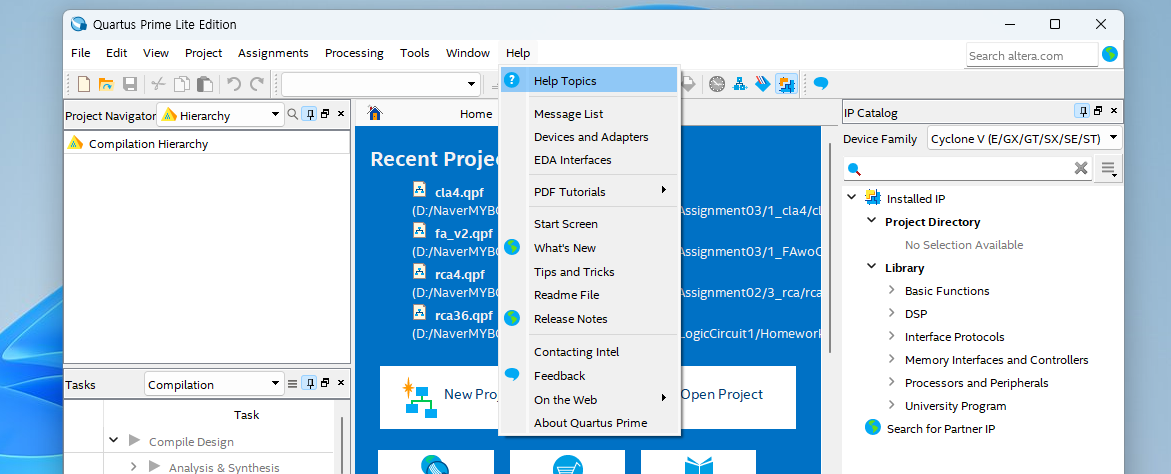Viewport: 1171px width, 474px height.
Task: Click the Redo arrow toolbar icon
Action: coord(258,84)
